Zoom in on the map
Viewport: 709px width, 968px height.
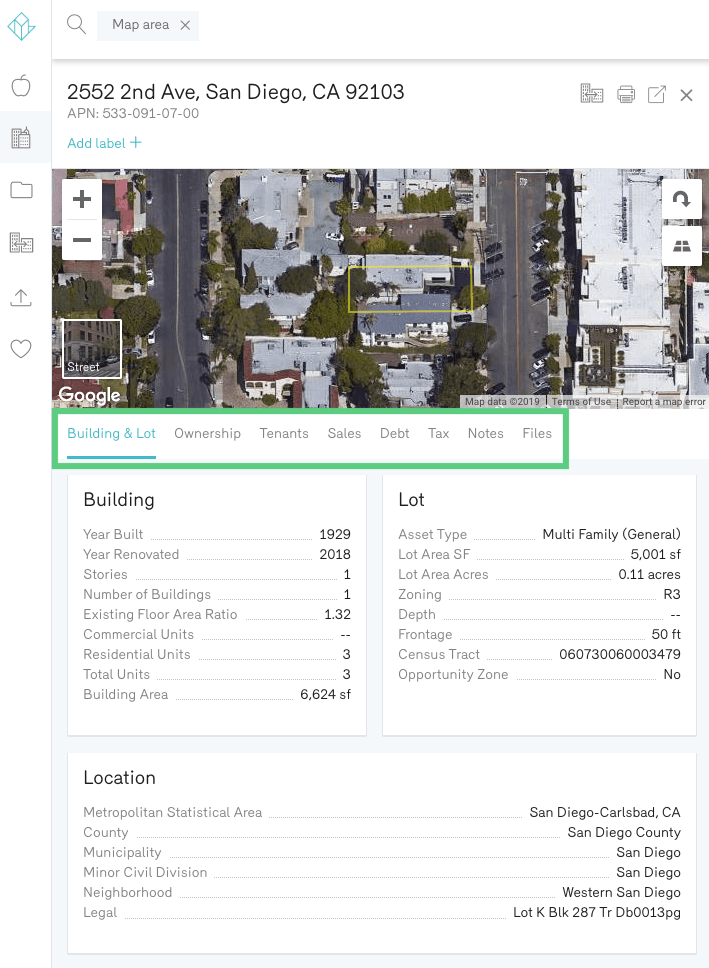(x=82, y=199)
